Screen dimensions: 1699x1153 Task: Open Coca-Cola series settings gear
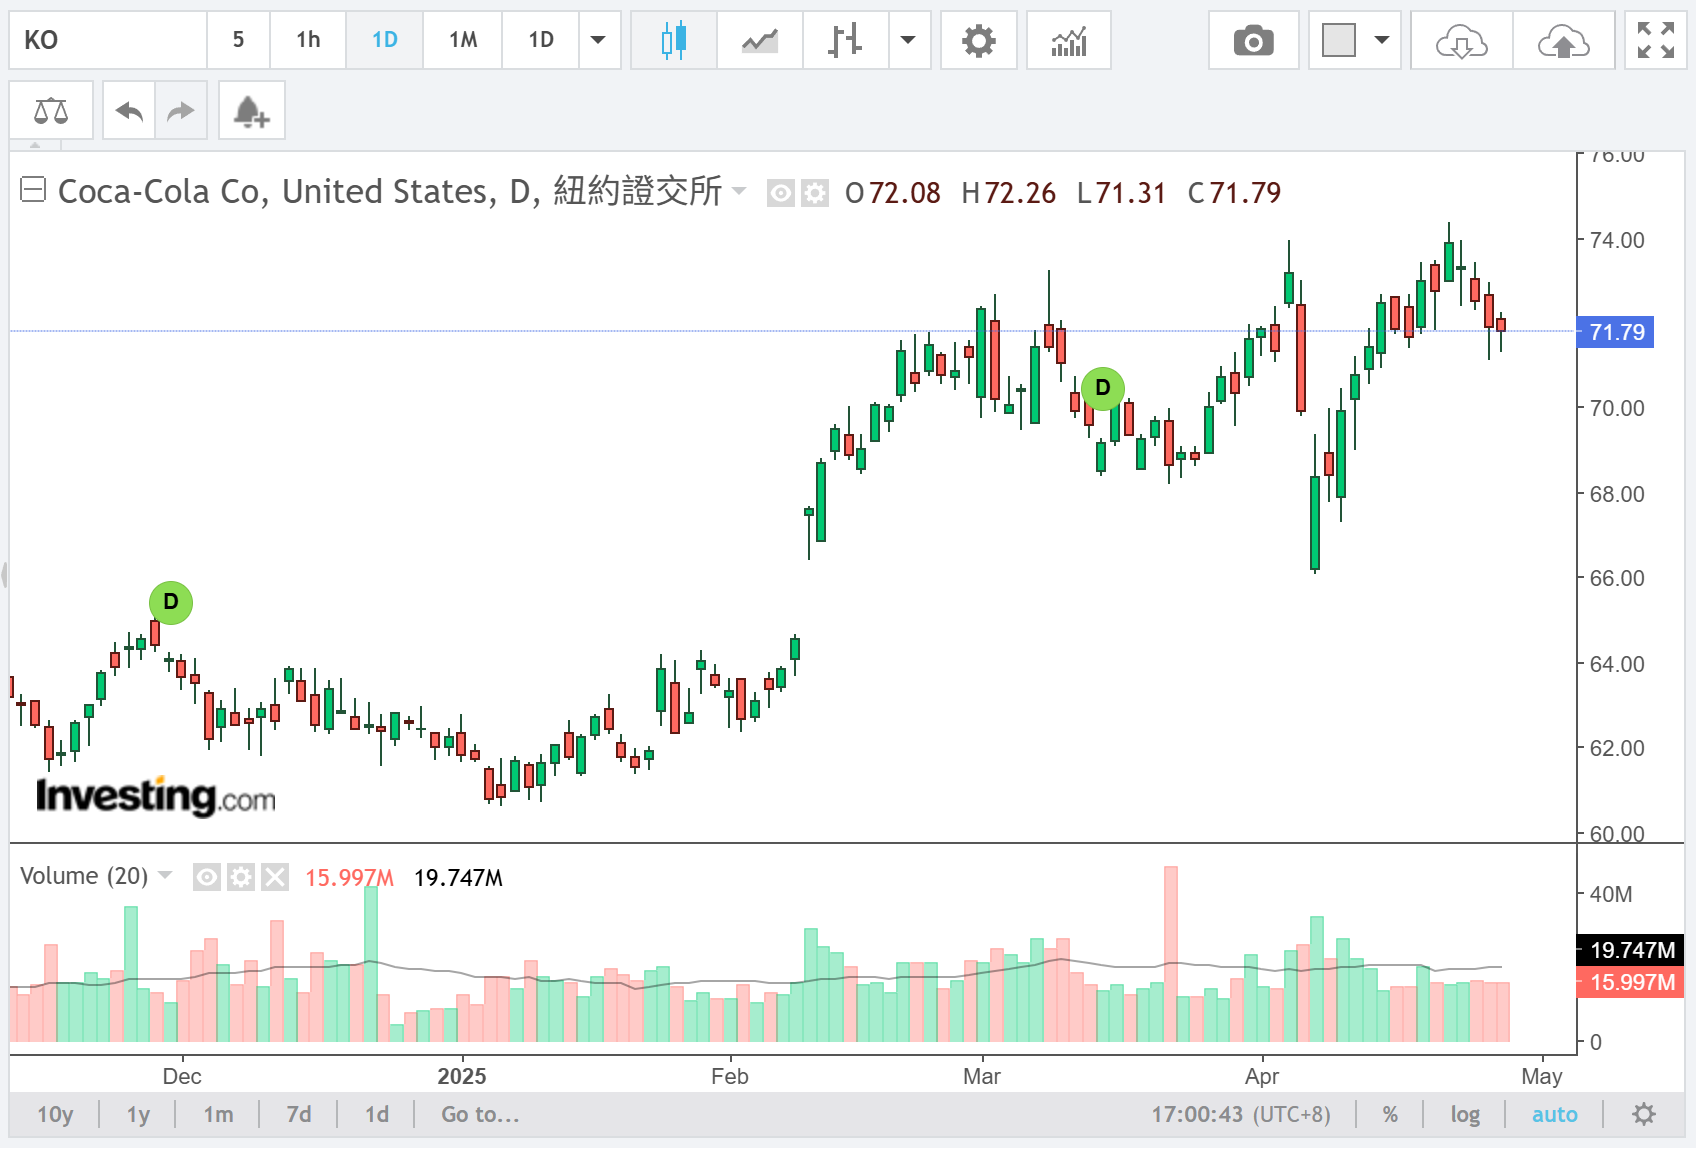[x=815, y=192]
